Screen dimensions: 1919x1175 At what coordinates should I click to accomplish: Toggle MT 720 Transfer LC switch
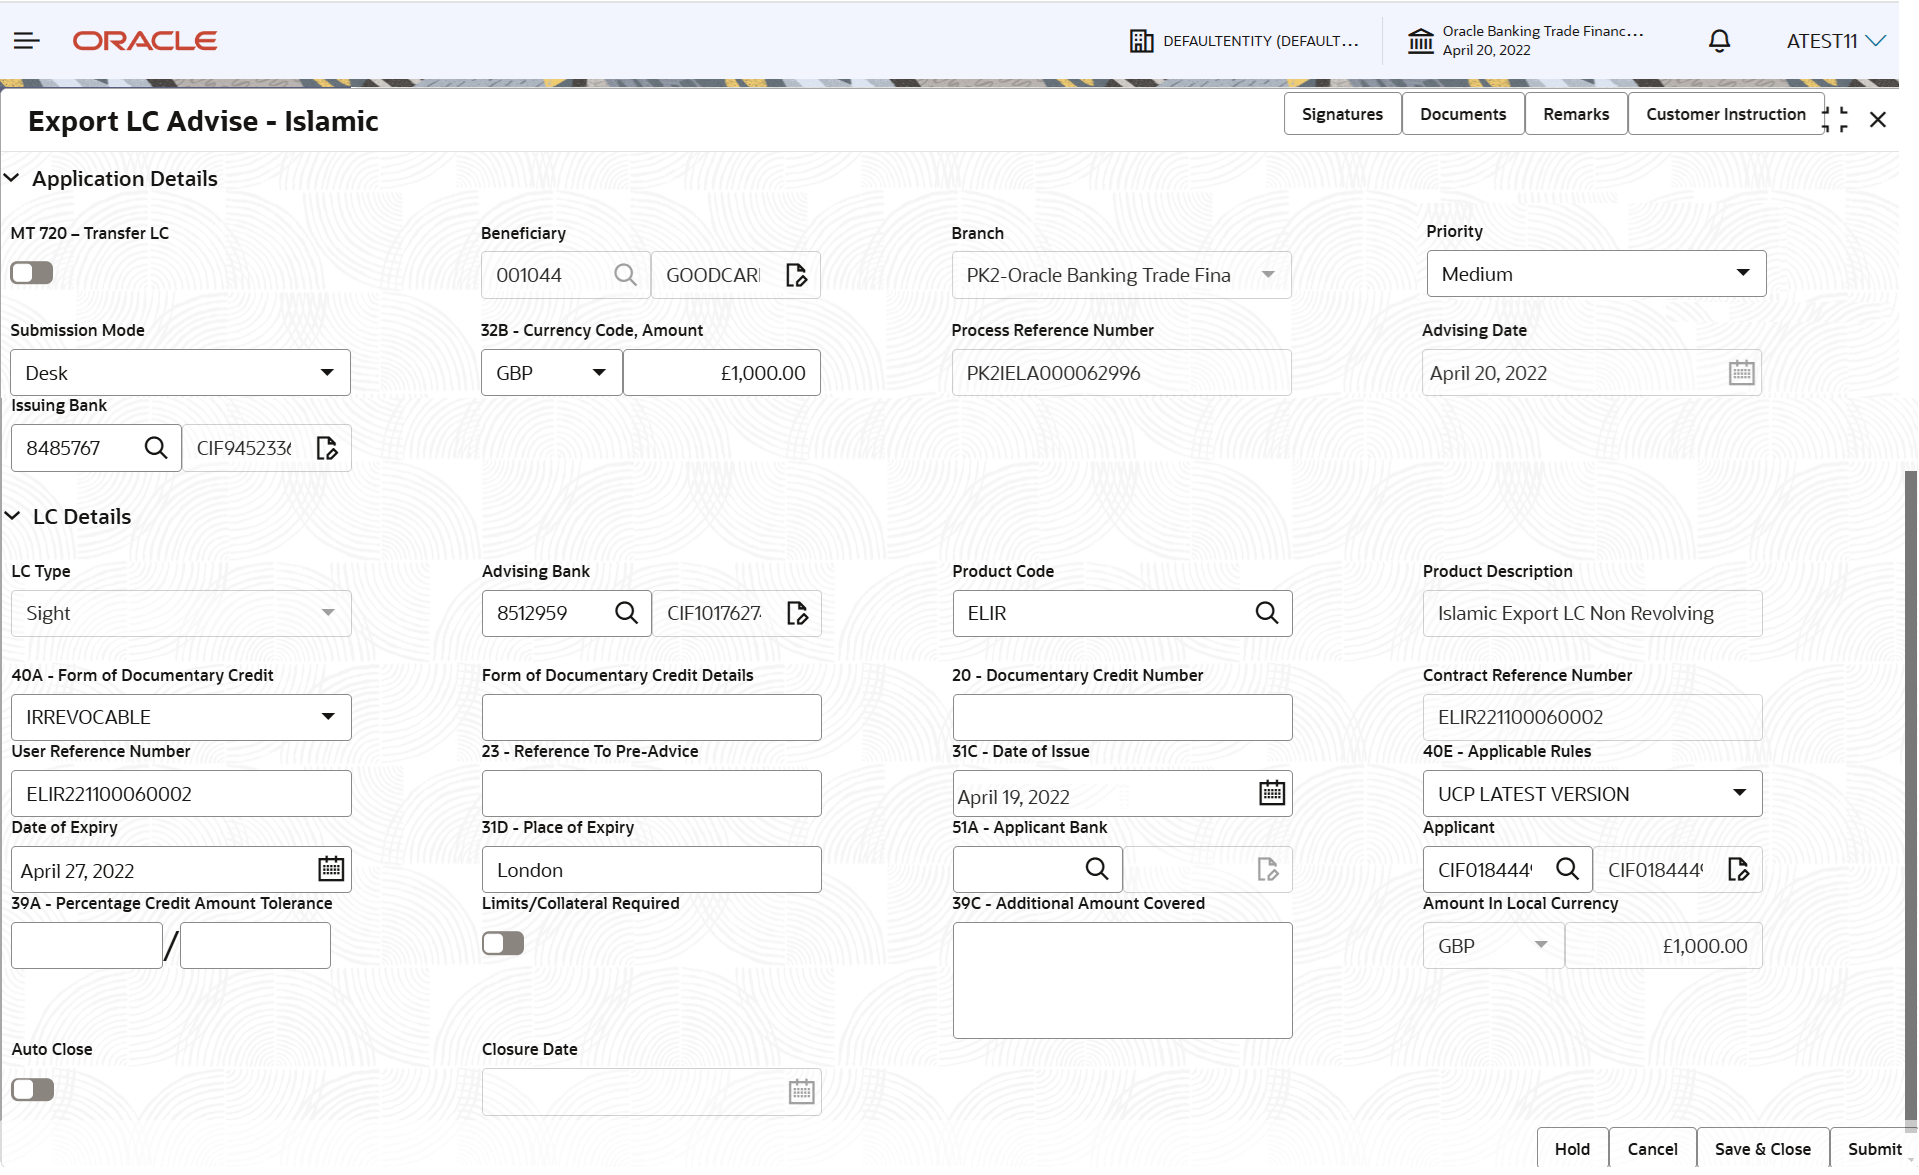click(x=32, y=273)
